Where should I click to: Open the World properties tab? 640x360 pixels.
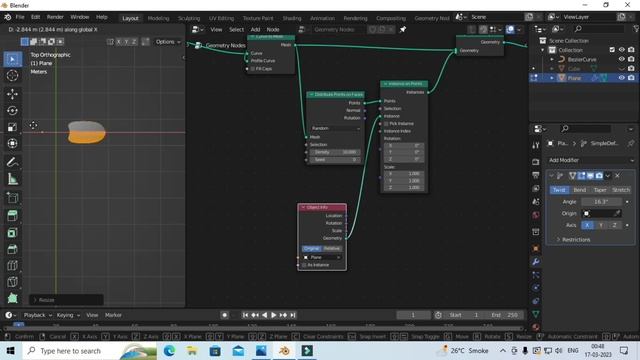[536, 215]
